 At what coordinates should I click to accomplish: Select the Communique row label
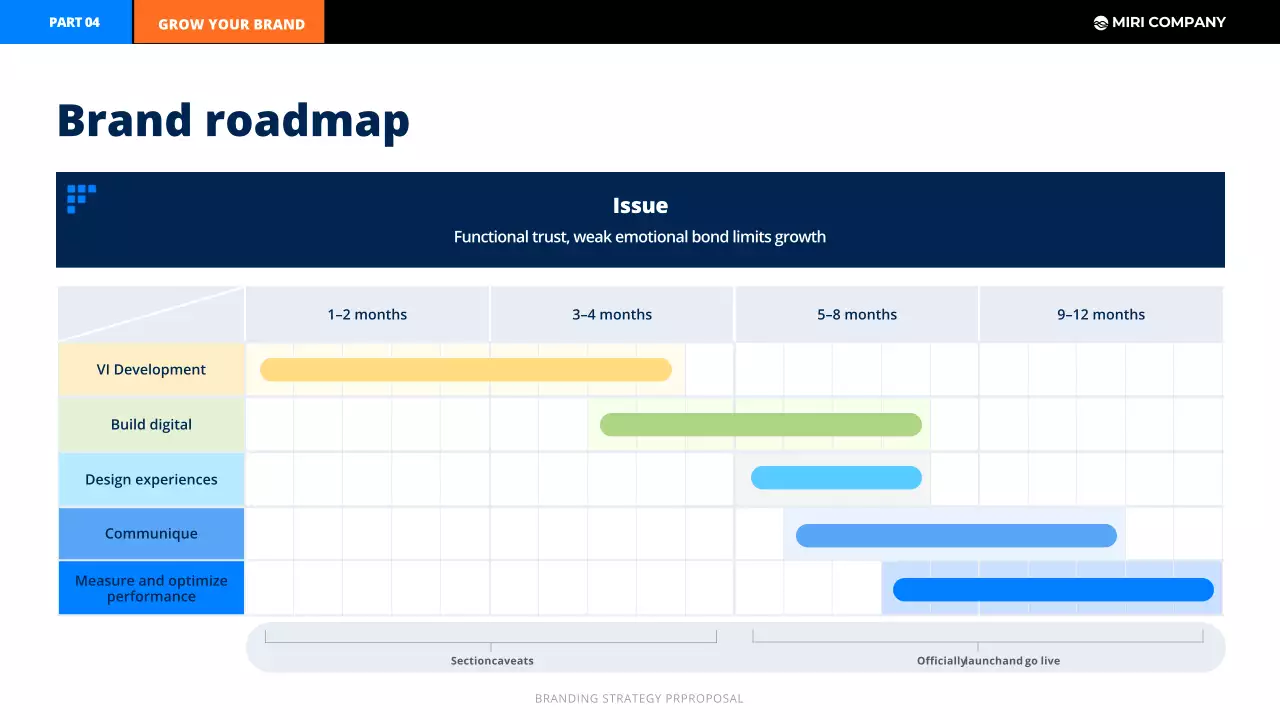(151, 534)
